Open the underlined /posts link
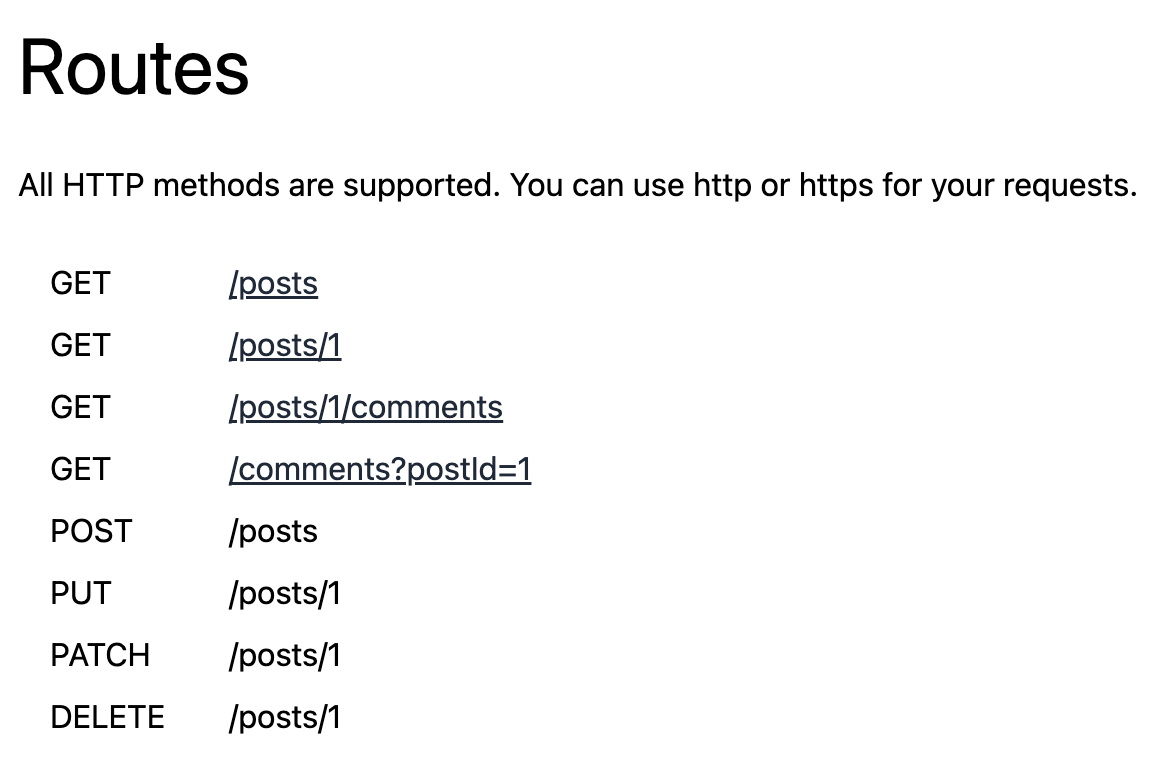 (273, 284)
